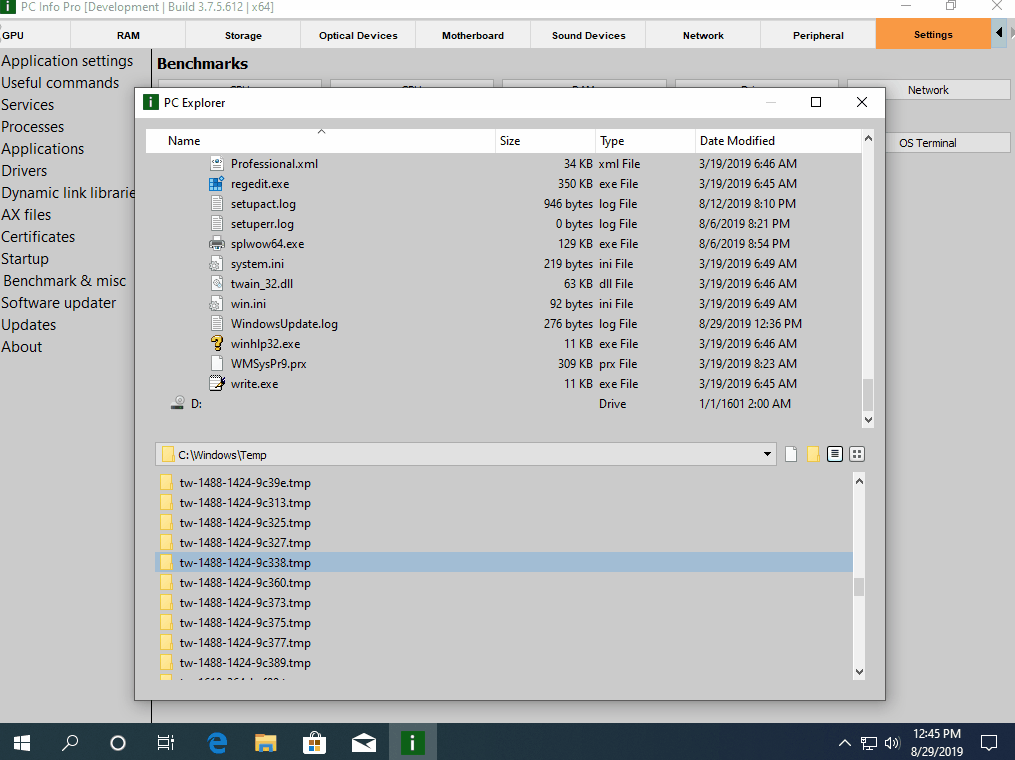This screenshot has width=1015, height=760.
Task: Open the volume control in the system tray
Action: pyautogui.click(x=892, y=743)
